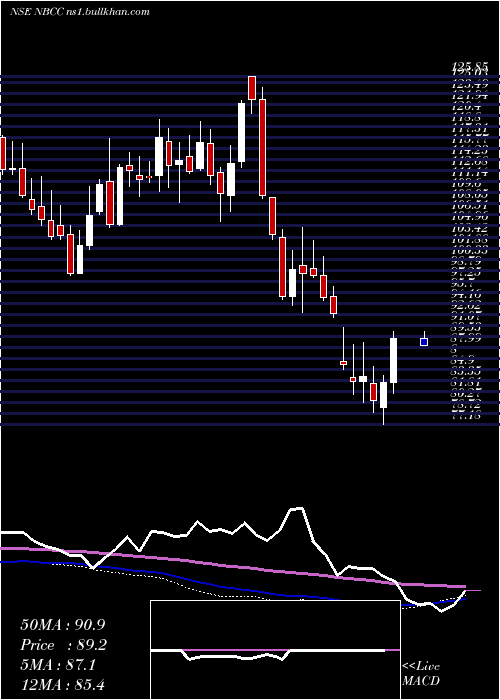Click the highest red candle at chart peak
The height and width of the screenshot is (700, 500).
coord(252,88)
